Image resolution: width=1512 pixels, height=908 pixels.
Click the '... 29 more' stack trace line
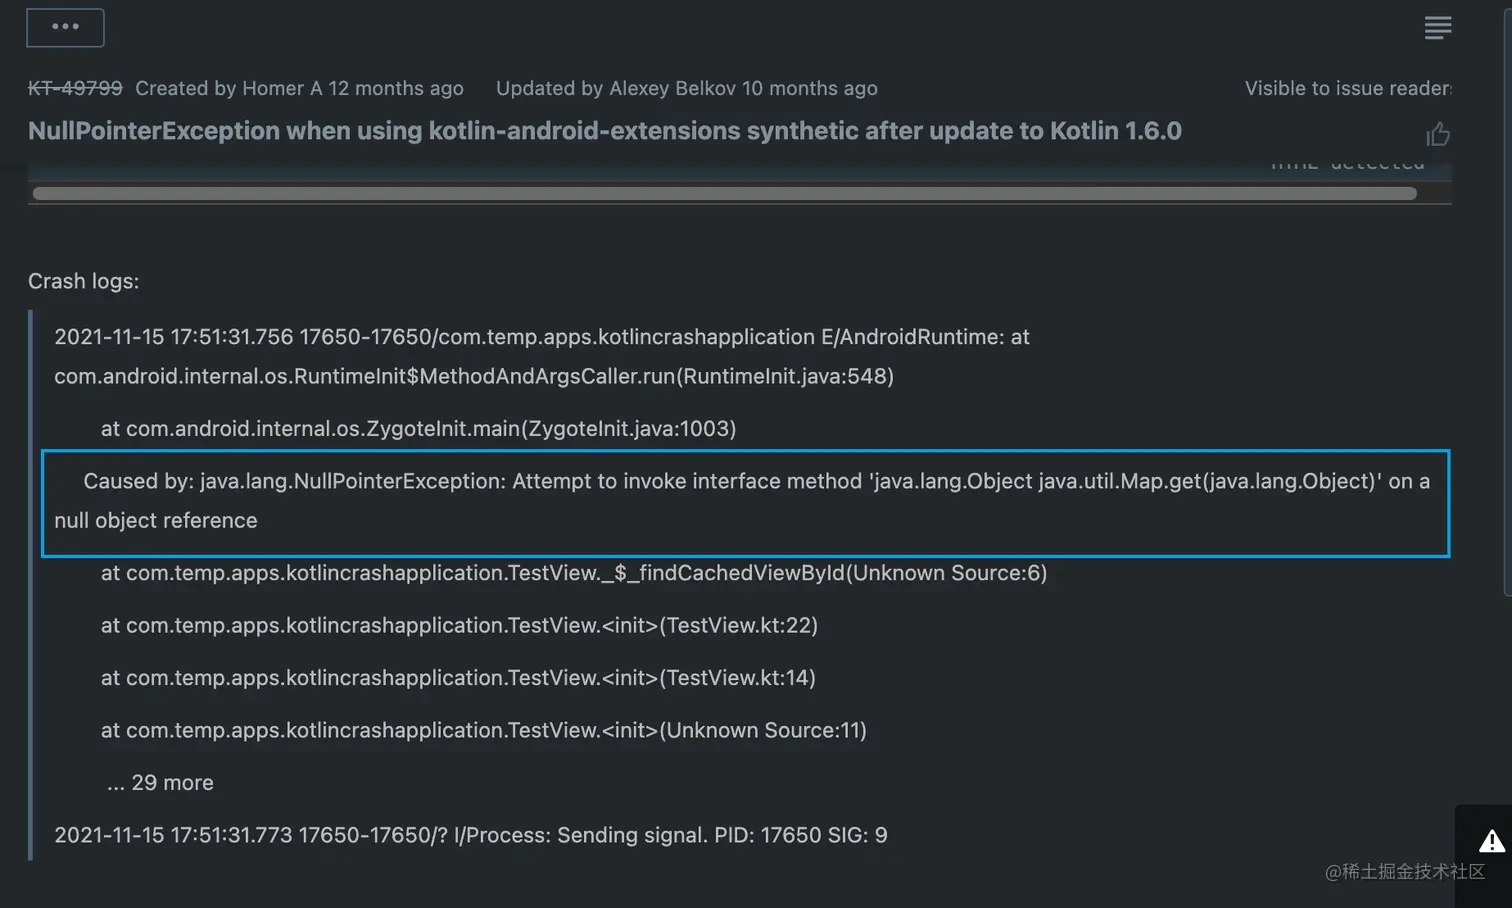(160, 782)
